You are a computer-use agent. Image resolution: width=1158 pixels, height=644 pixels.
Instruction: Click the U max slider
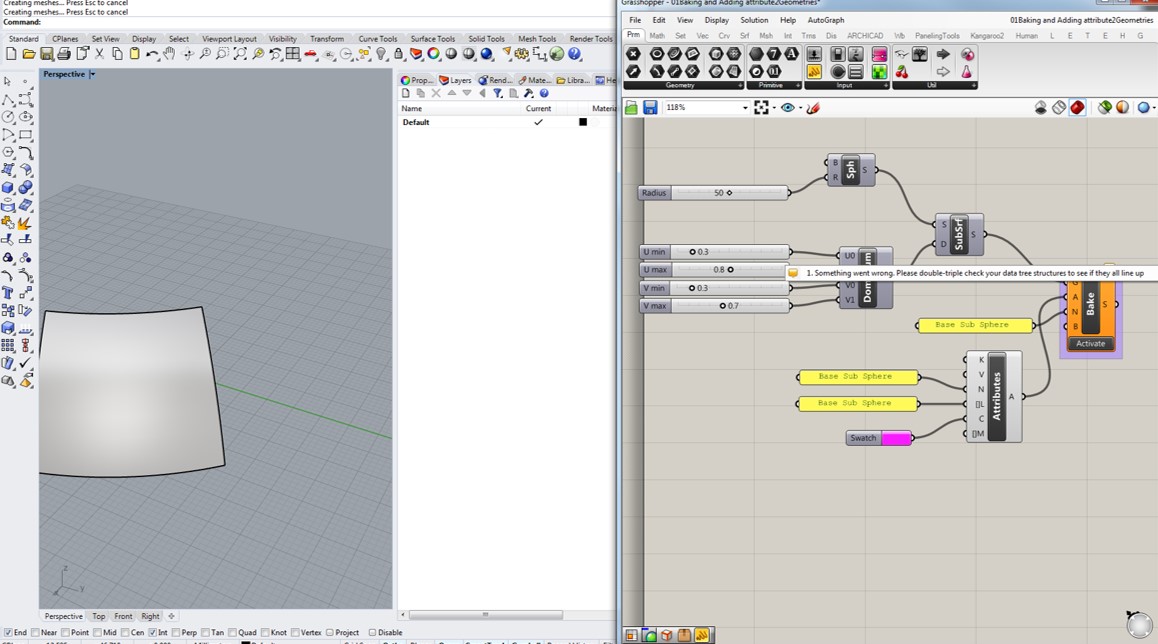[x=715, y=270]
